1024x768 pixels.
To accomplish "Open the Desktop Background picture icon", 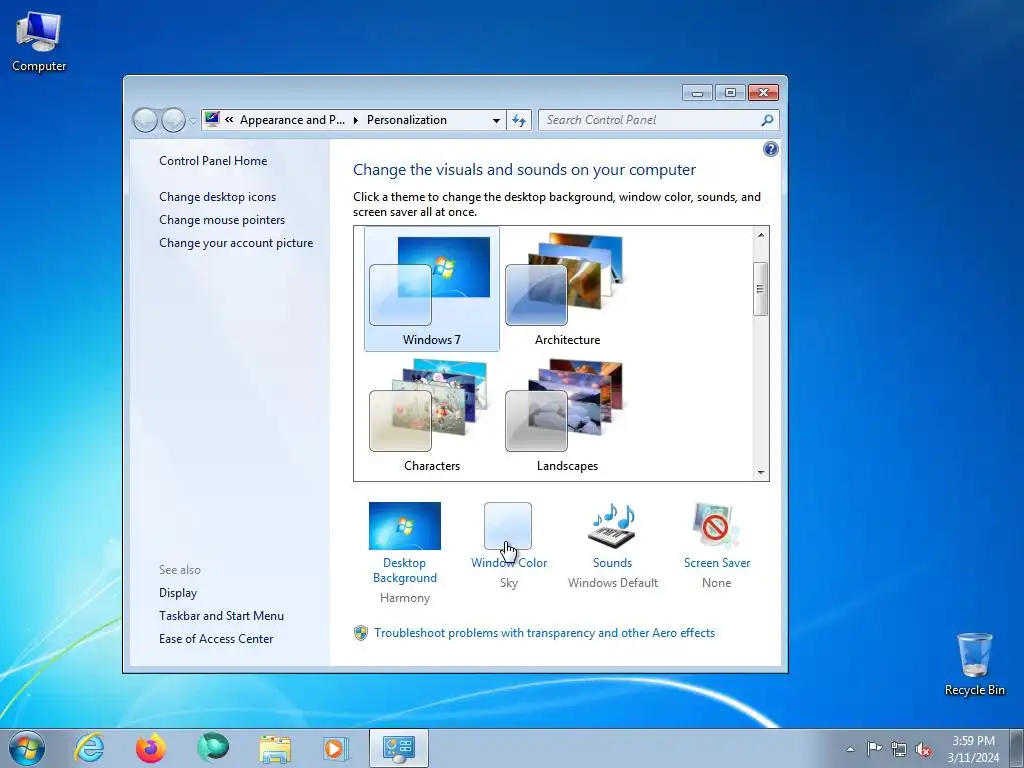I will click(x=404, y=526).
